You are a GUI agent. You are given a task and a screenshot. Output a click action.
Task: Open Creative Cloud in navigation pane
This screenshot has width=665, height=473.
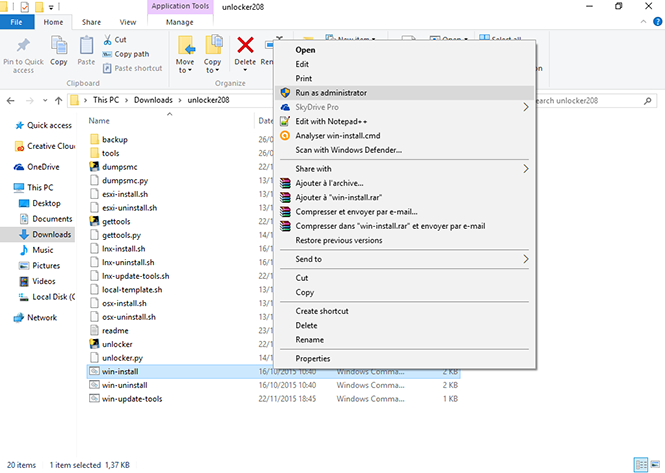coord(45,146)
